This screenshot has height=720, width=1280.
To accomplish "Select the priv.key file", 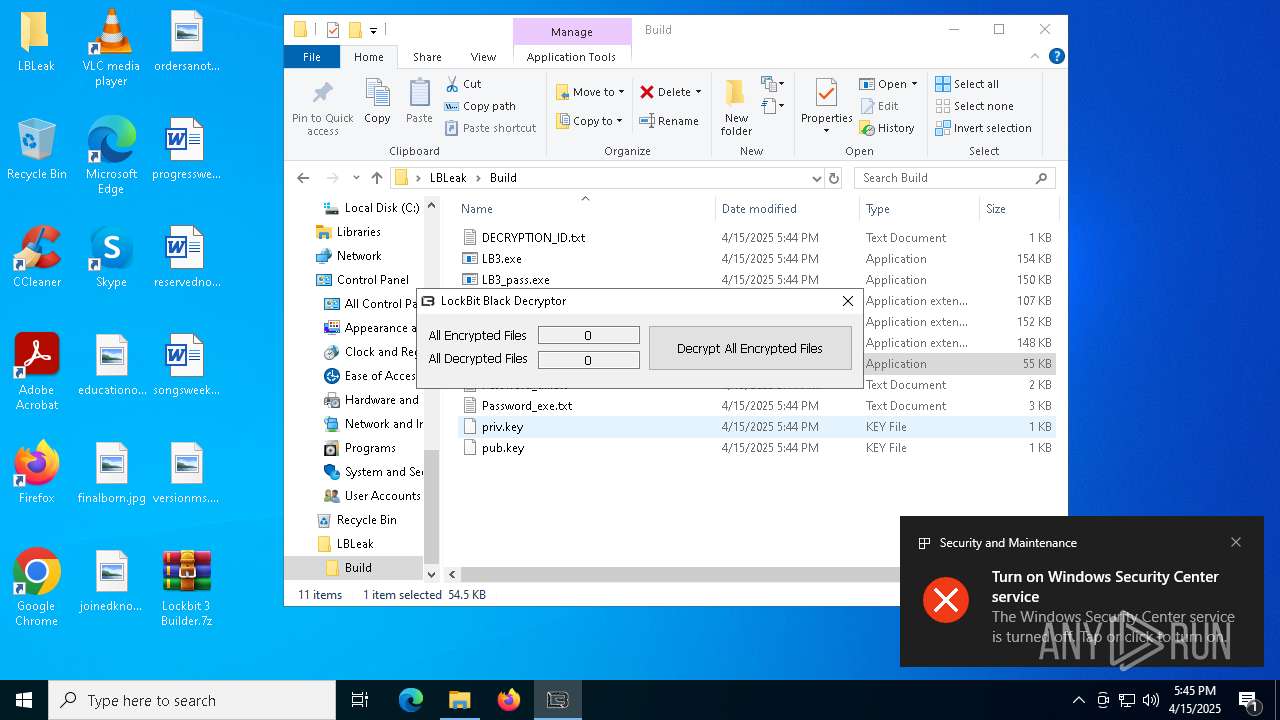I will (502, 427).
